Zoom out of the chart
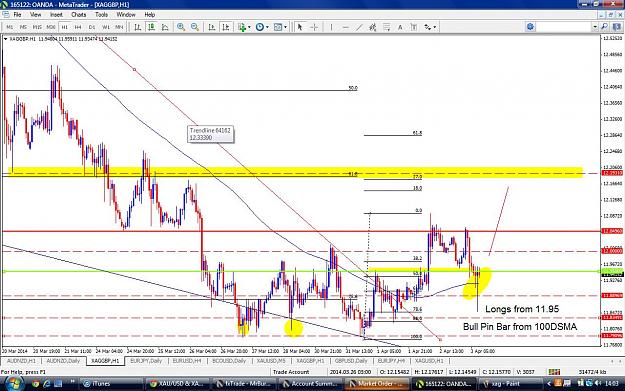Viewport: 625px width, 391px height. 195,27
